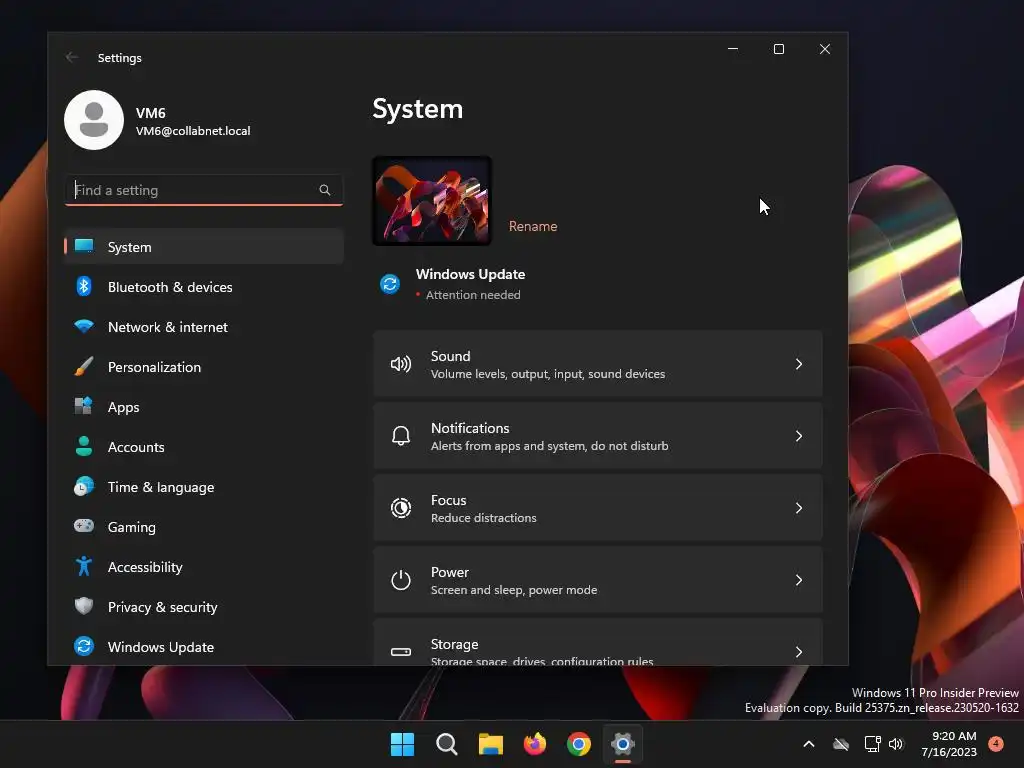Open the Personalization category
1024x768 pixels.
click(204, 366)
